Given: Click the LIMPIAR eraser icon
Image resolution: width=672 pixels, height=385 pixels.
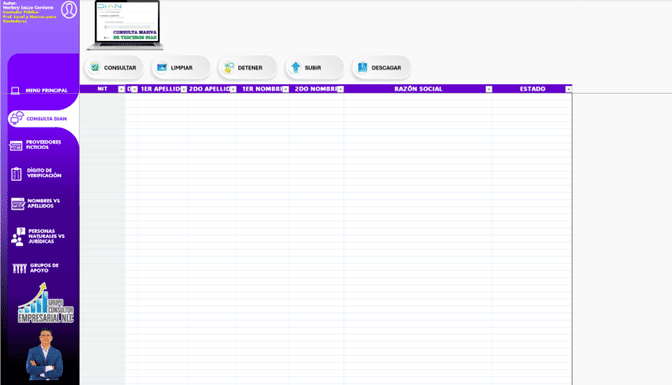Looking at the screenshot, I should click(162, 67).
